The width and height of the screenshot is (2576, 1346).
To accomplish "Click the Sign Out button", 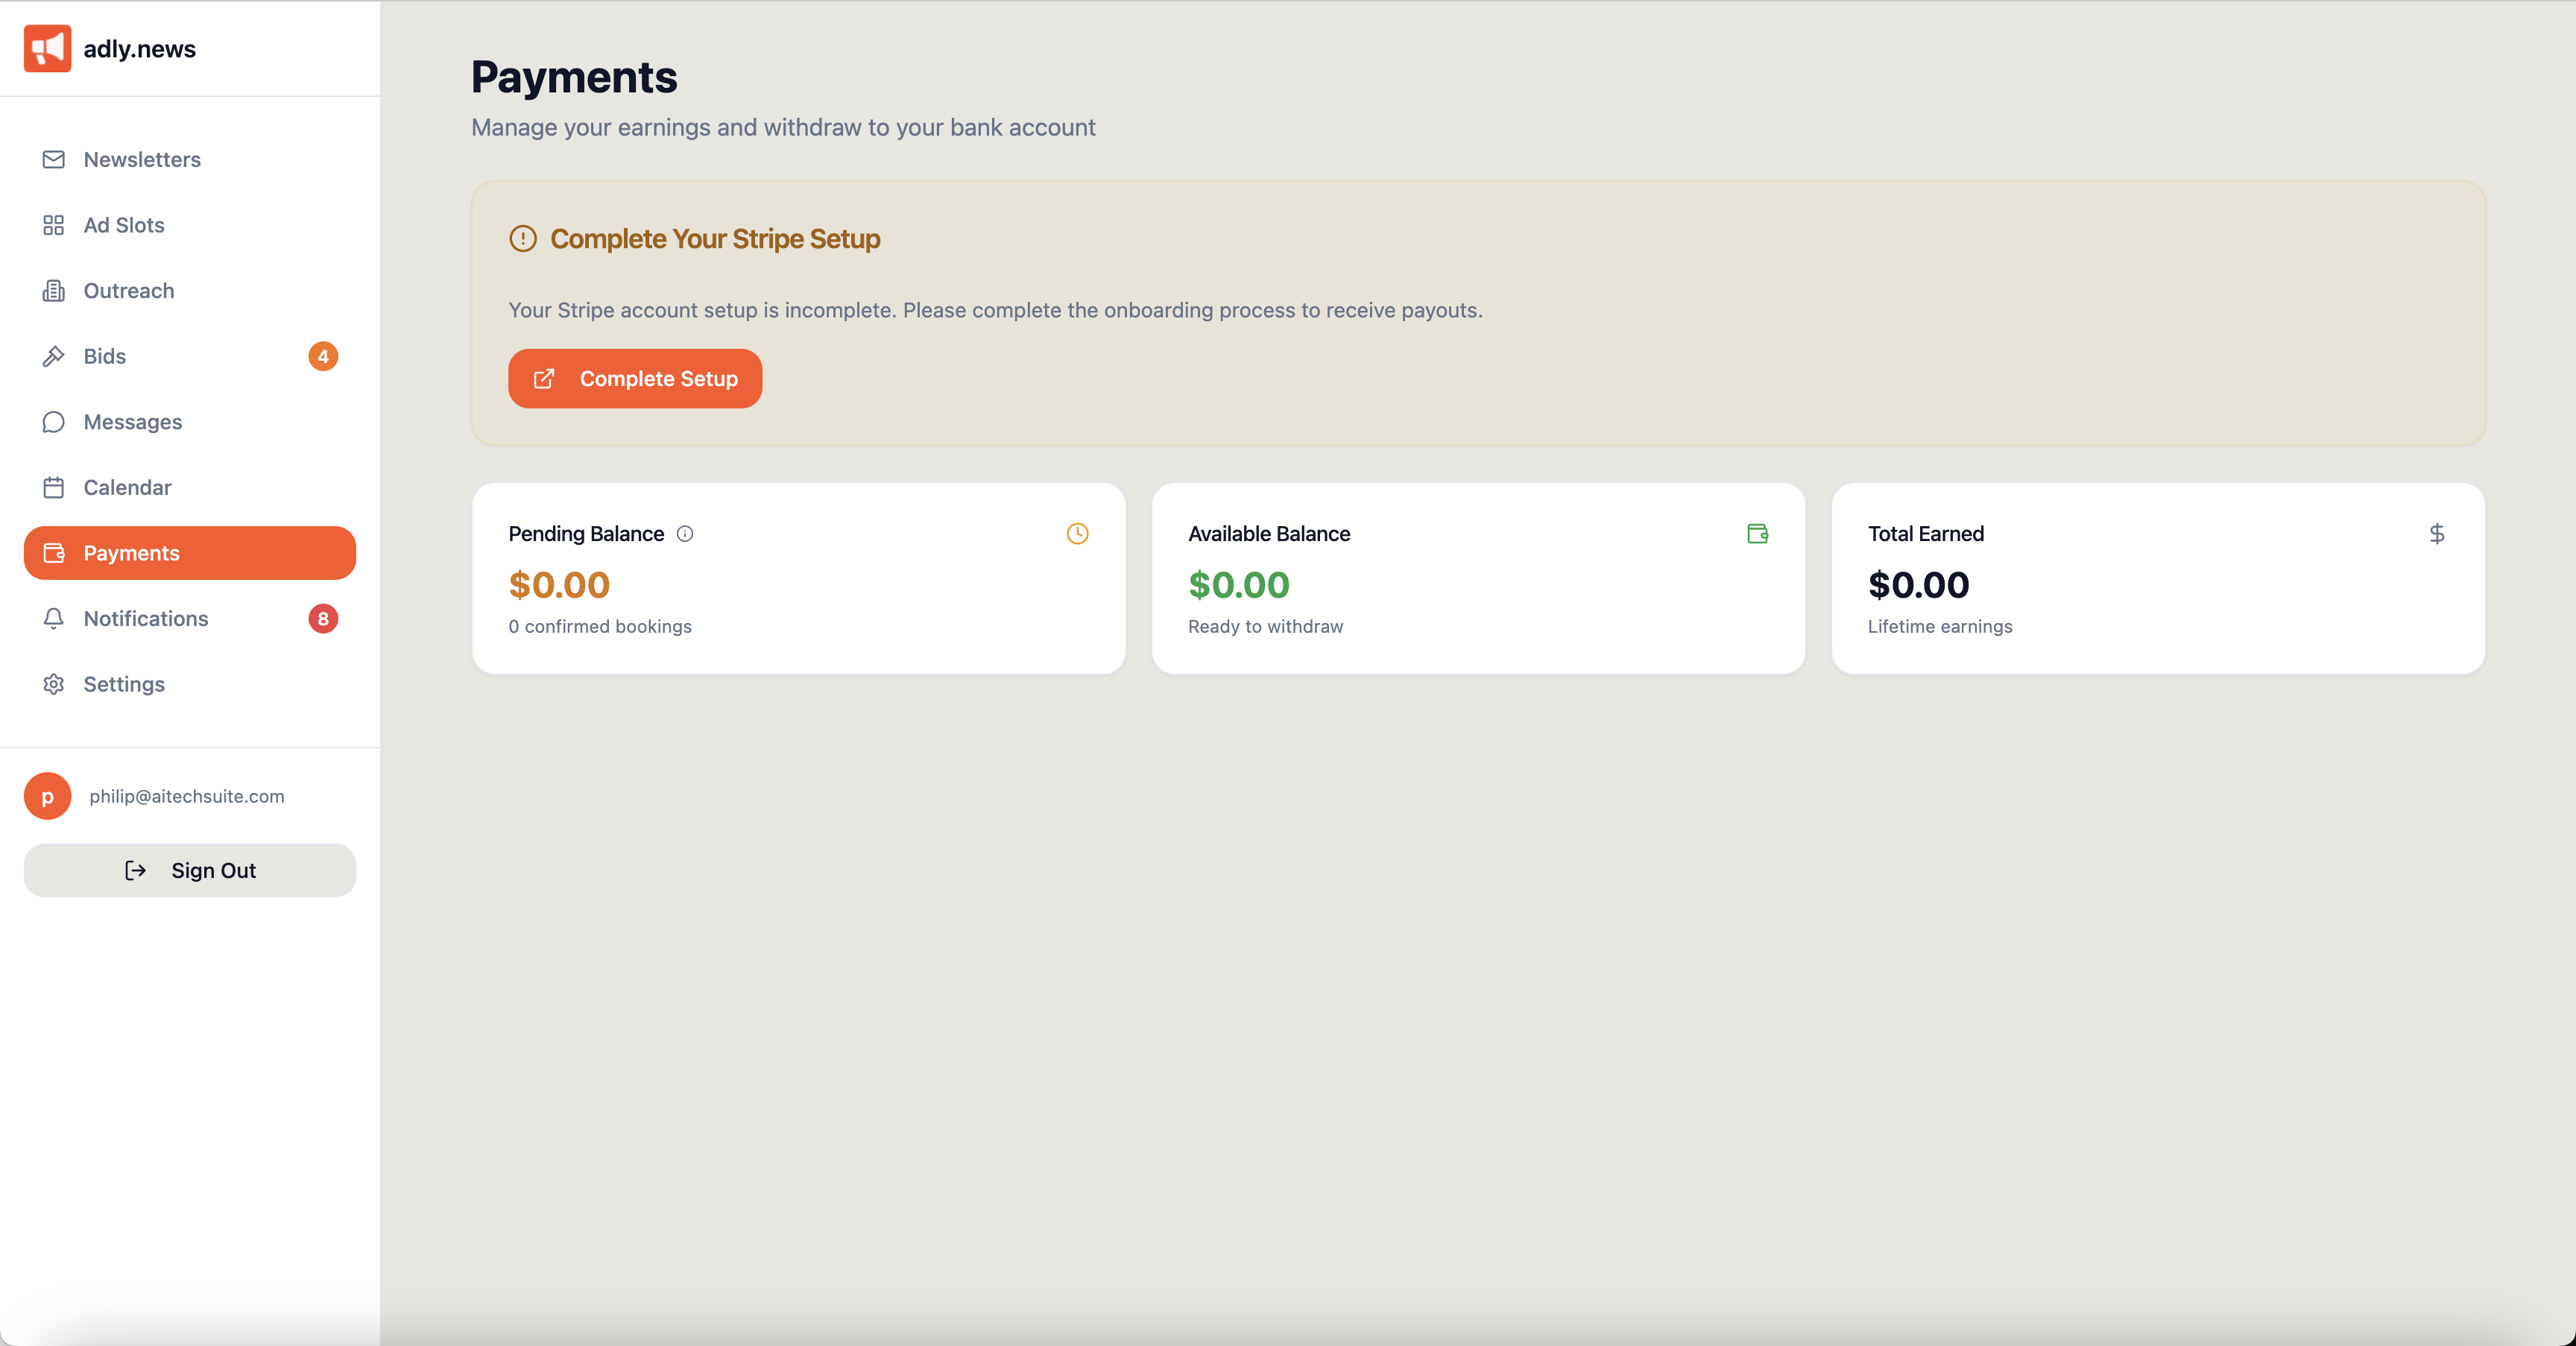I will [189, 871].
